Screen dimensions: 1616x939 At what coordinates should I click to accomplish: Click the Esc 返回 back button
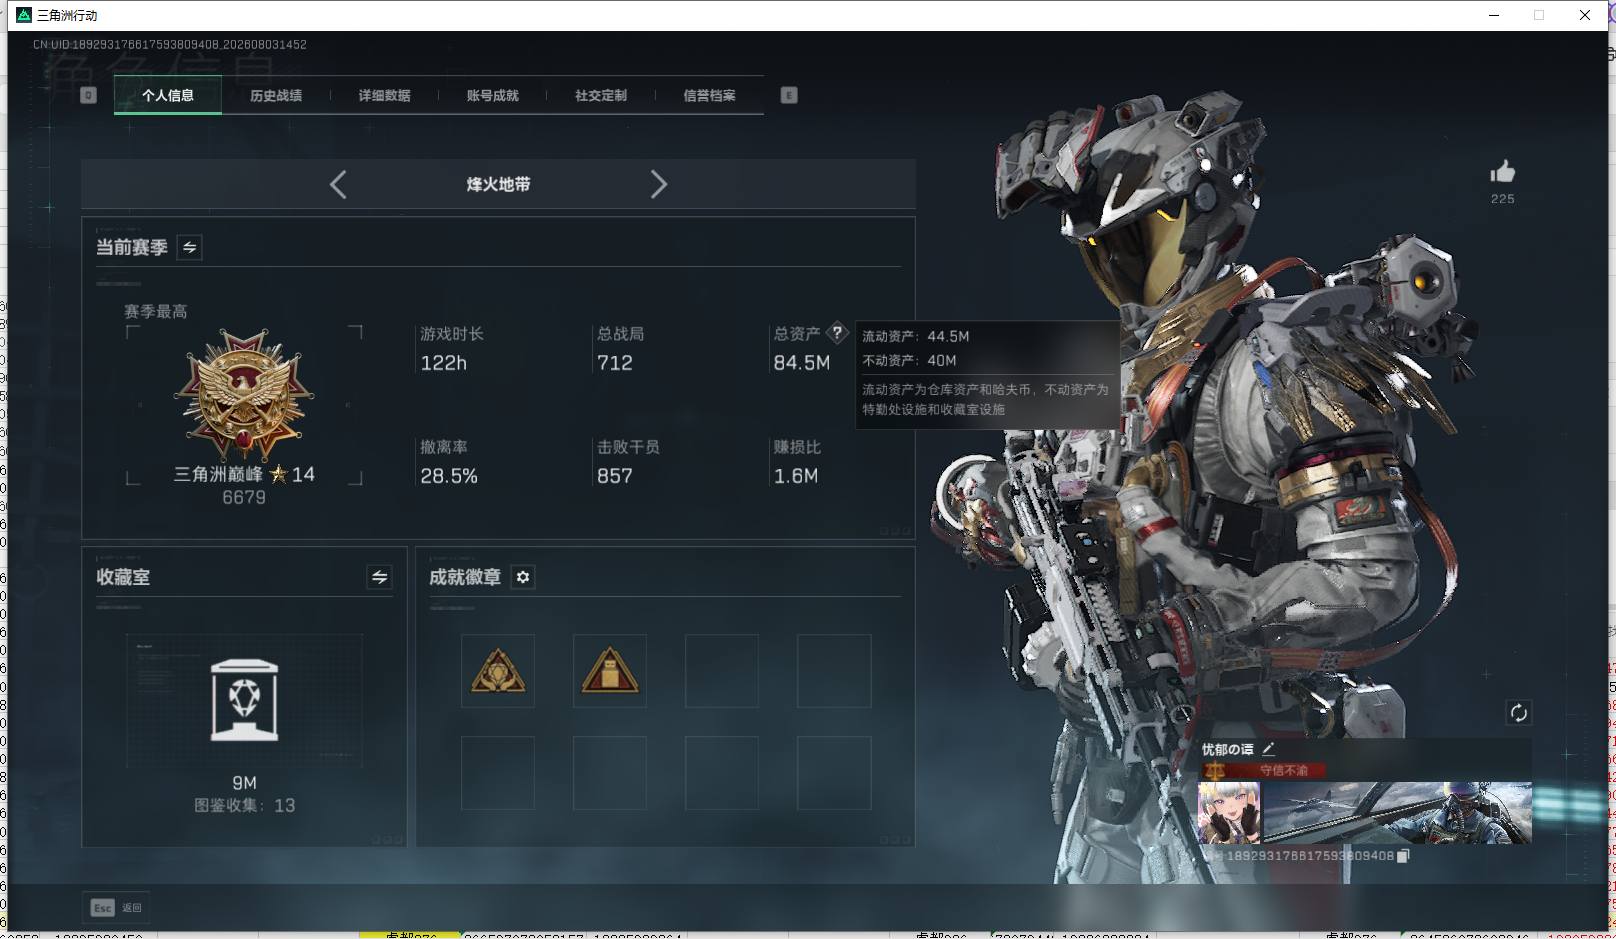(116, 907)
